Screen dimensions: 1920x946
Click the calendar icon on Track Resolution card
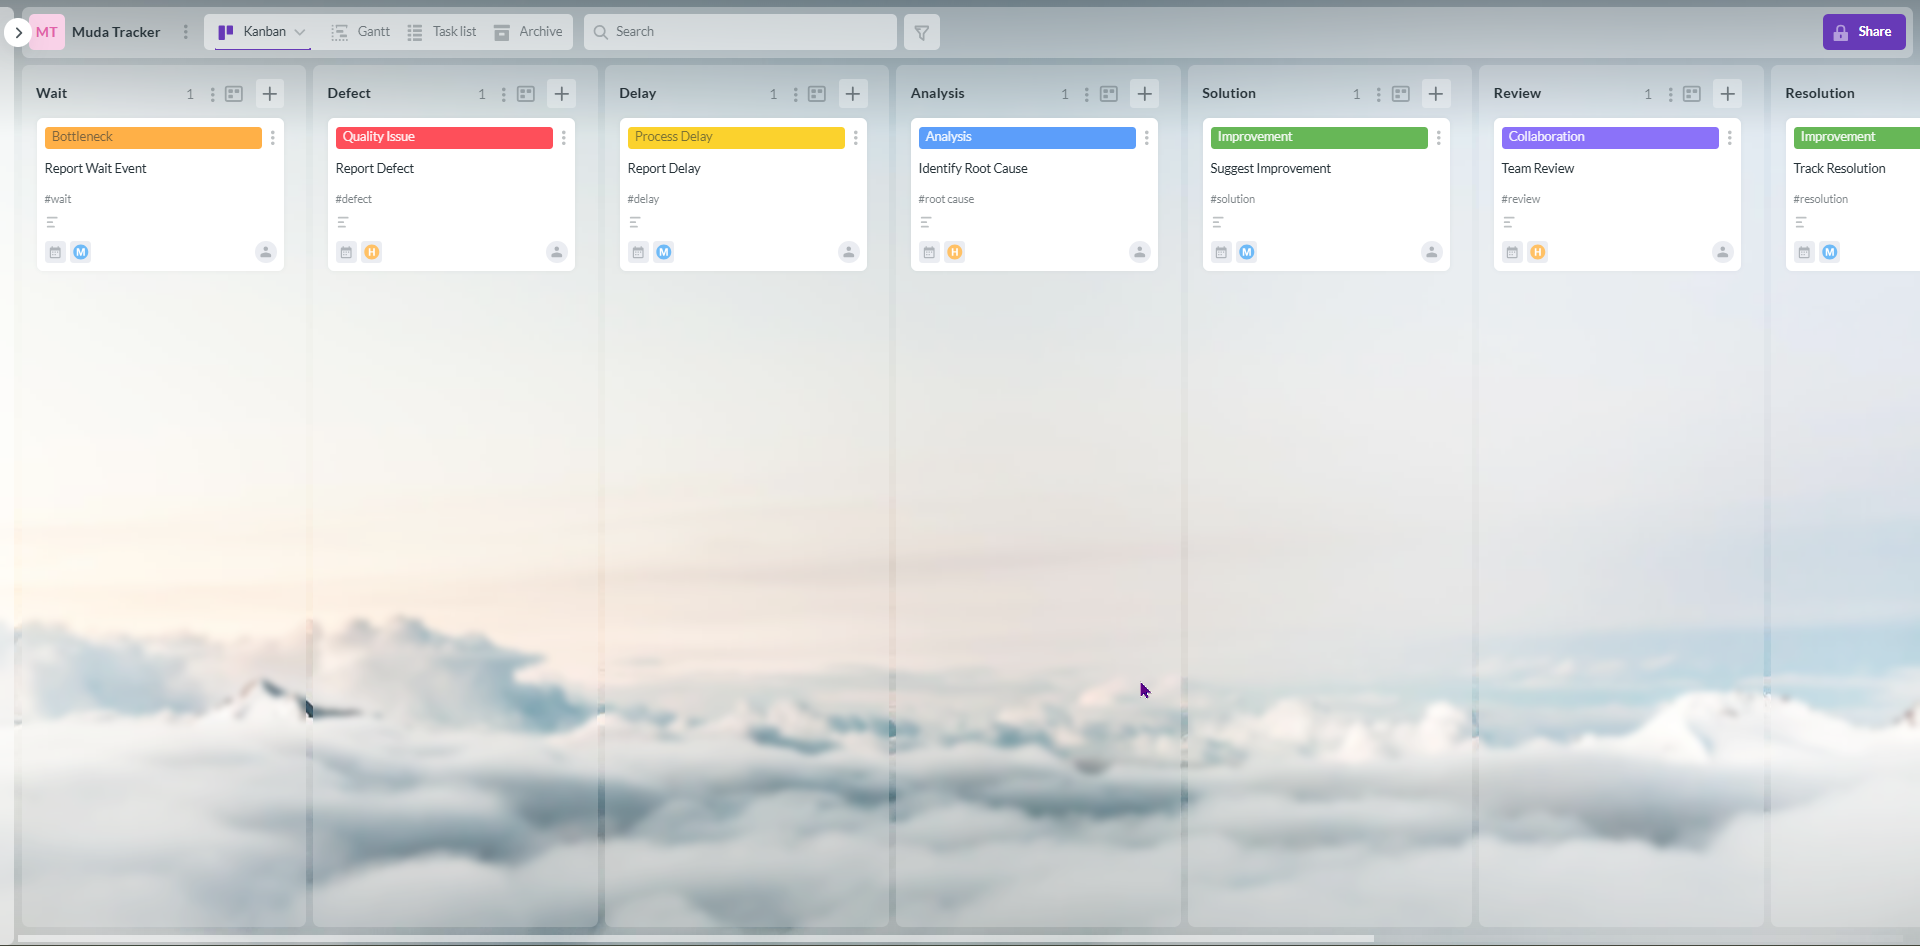[x=1804, y=252]
